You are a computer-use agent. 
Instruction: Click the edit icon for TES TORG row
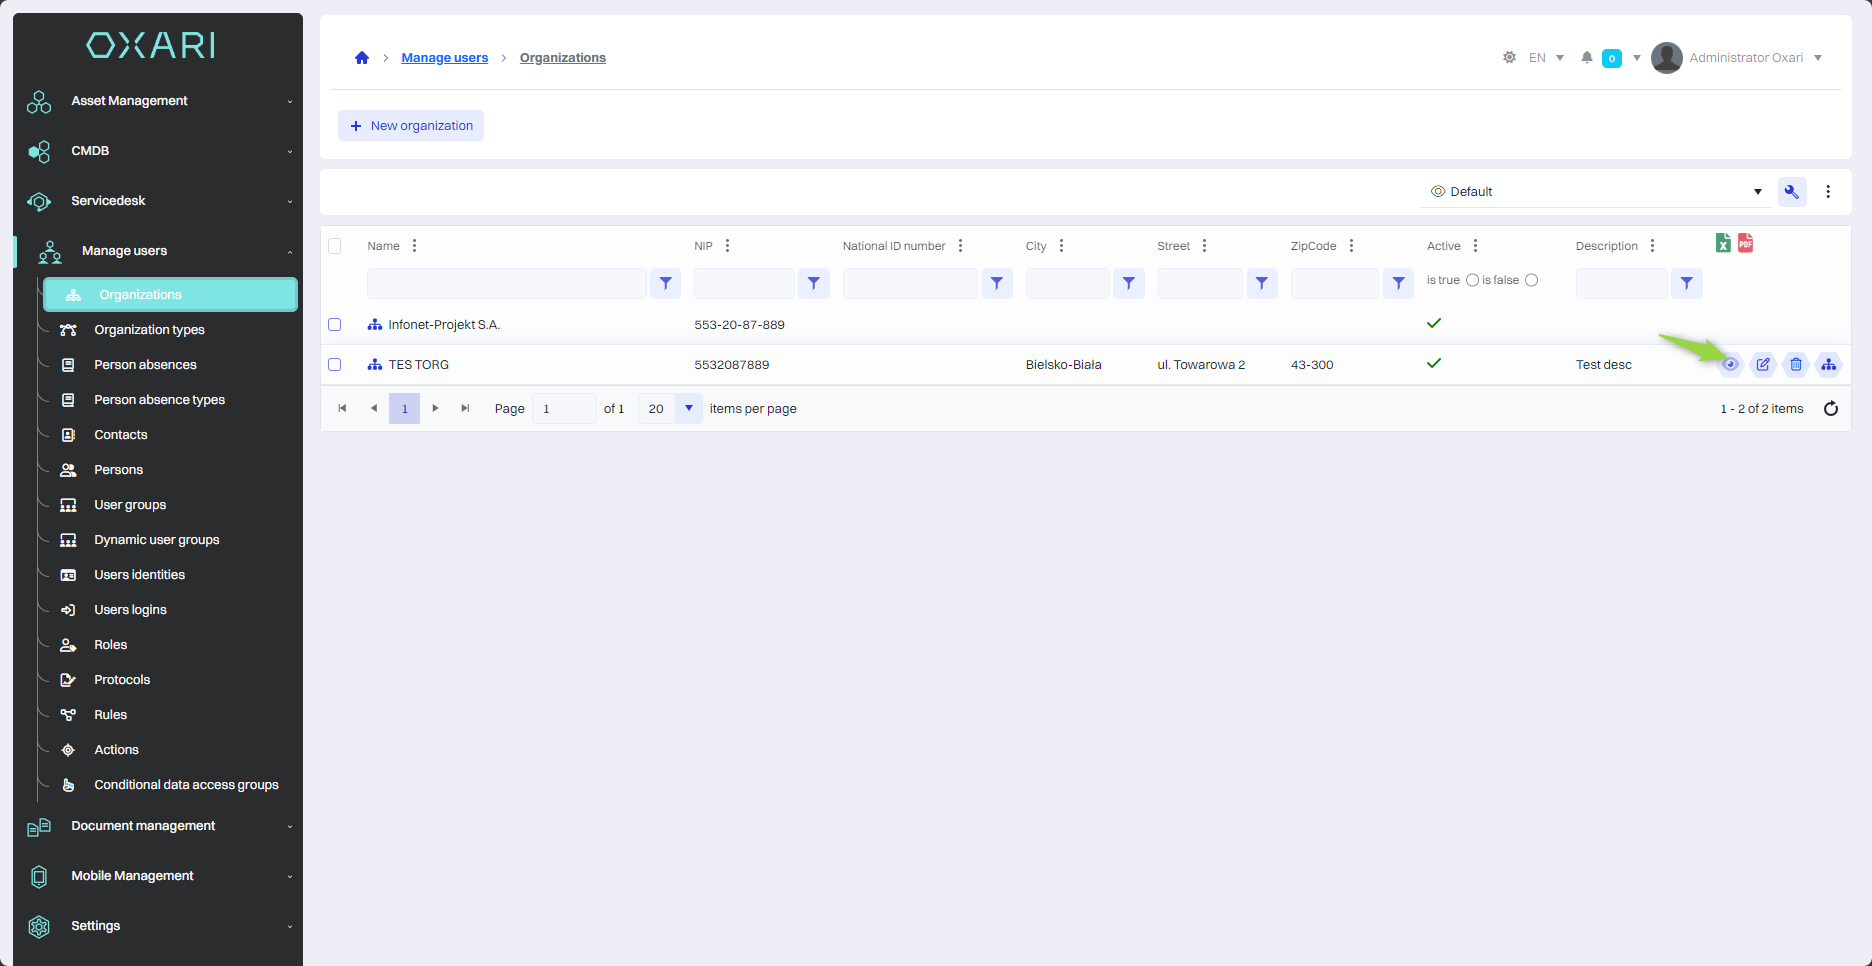point(1763,365)
